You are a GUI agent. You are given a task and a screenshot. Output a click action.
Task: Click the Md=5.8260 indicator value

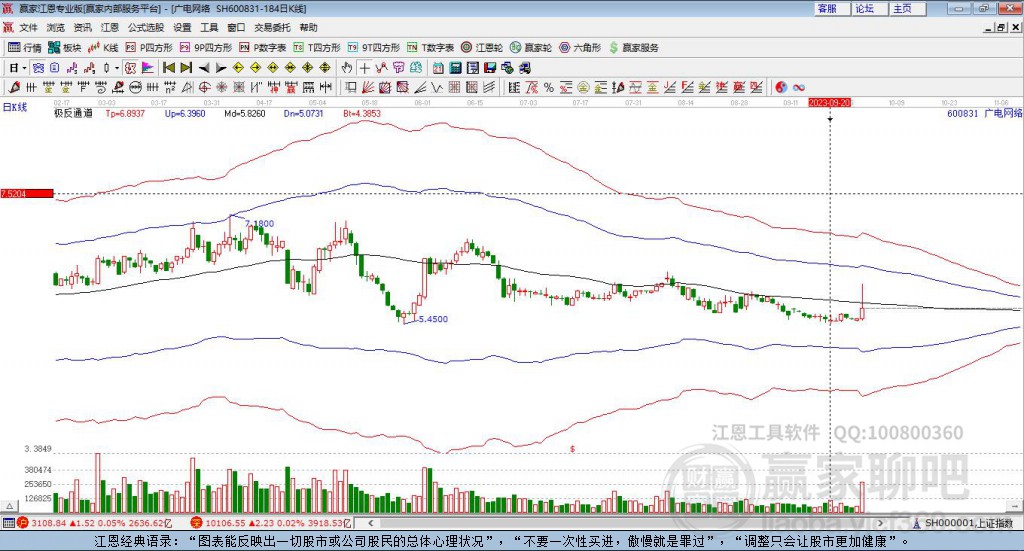pyautogui.click(x=245, y=113)
